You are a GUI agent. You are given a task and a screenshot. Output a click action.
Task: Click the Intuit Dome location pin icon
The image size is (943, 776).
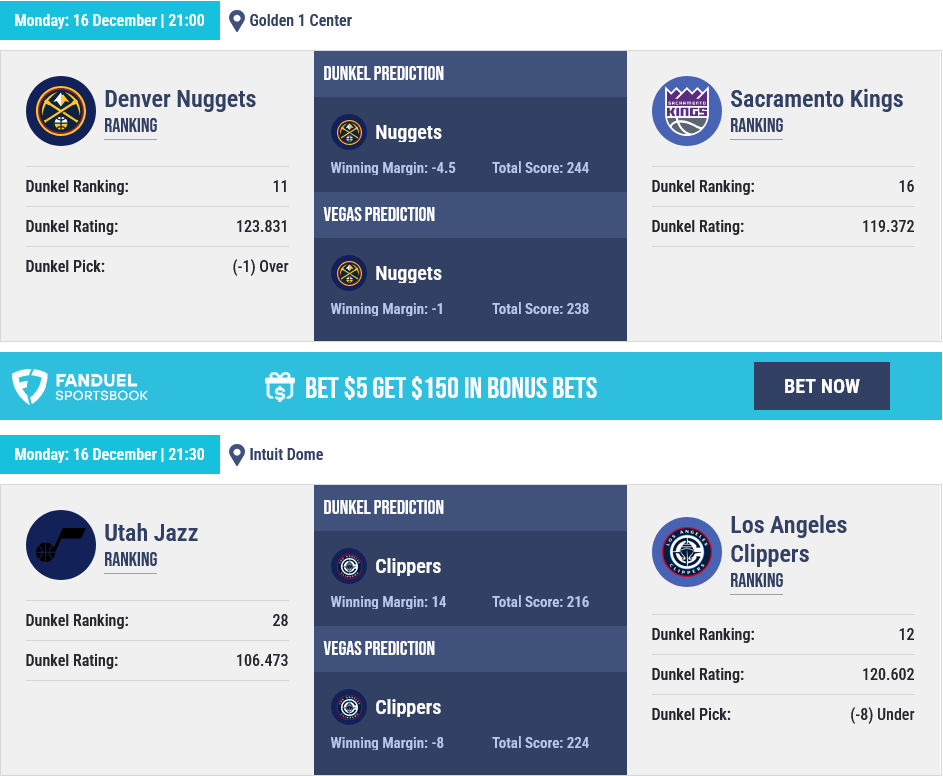237,455
